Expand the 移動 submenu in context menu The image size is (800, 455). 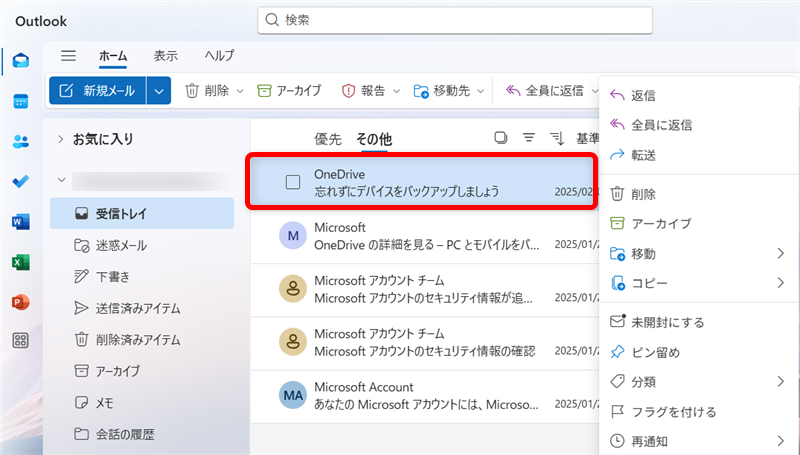[x=780, y=253]
